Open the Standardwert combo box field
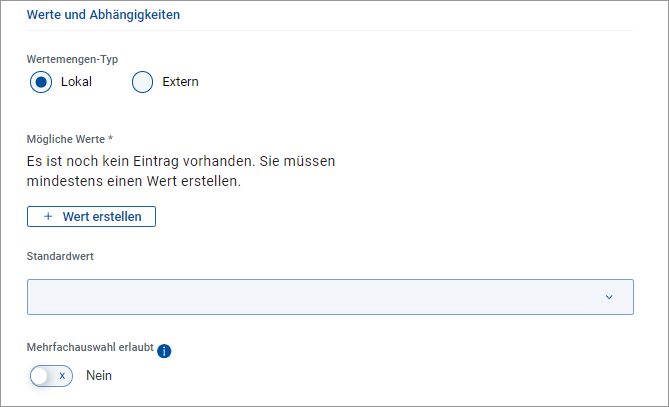 point(330,297)
